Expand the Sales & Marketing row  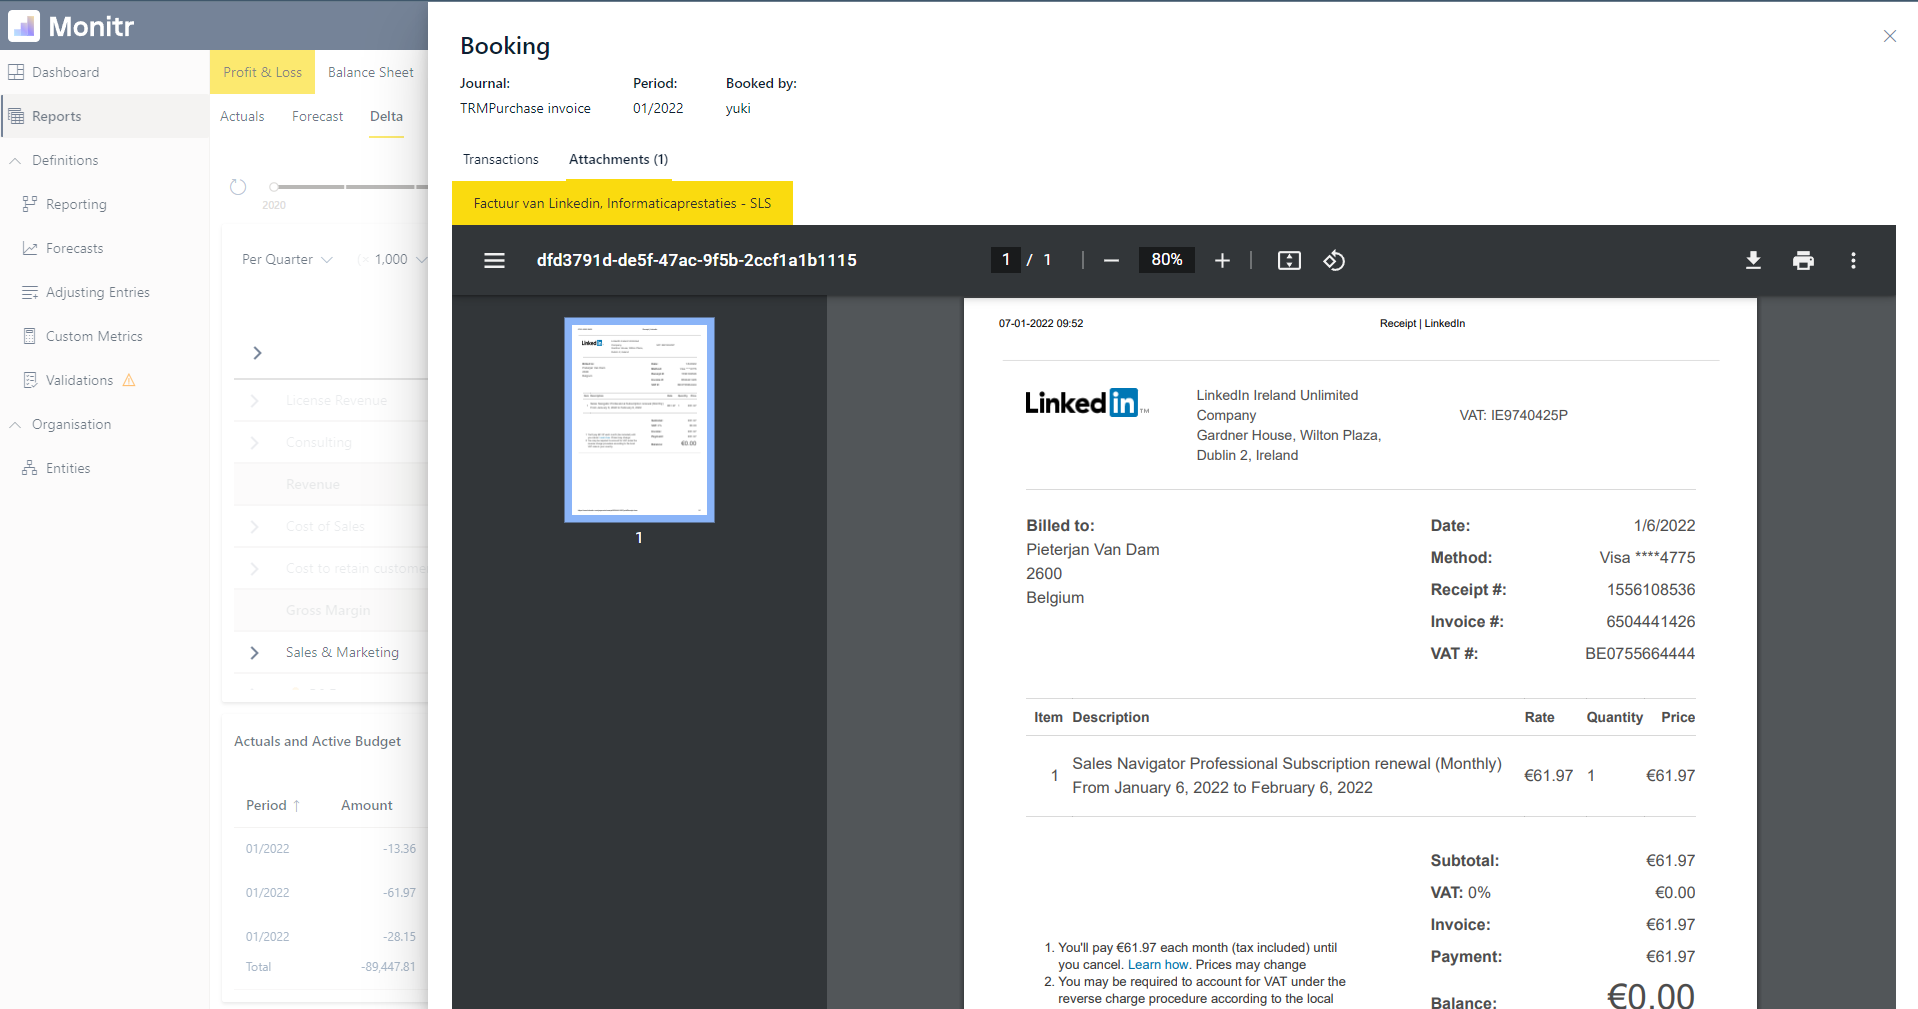pos(254,653)
